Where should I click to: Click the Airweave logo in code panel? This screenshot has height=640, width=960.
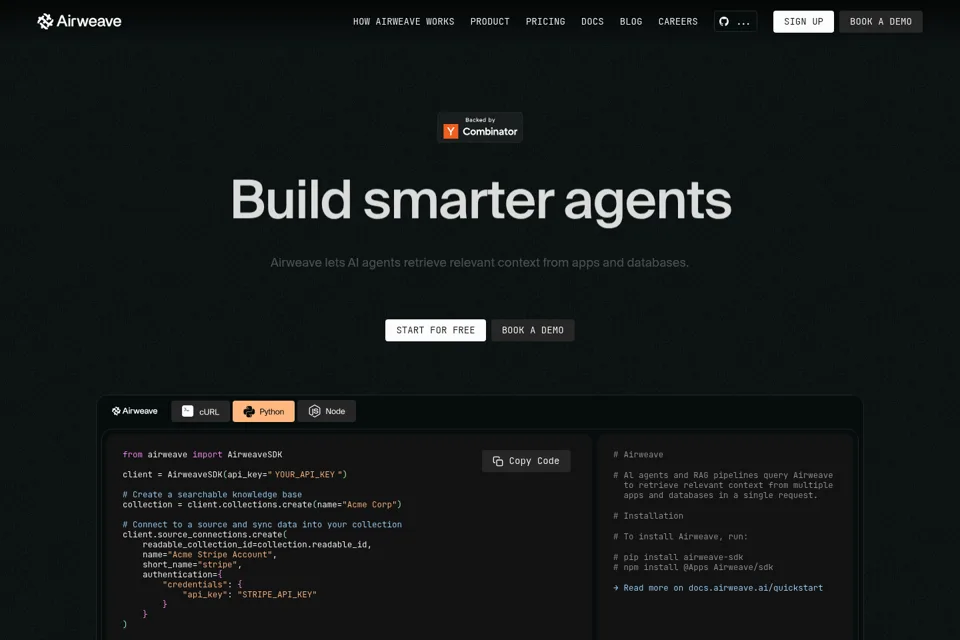[135, 411]
